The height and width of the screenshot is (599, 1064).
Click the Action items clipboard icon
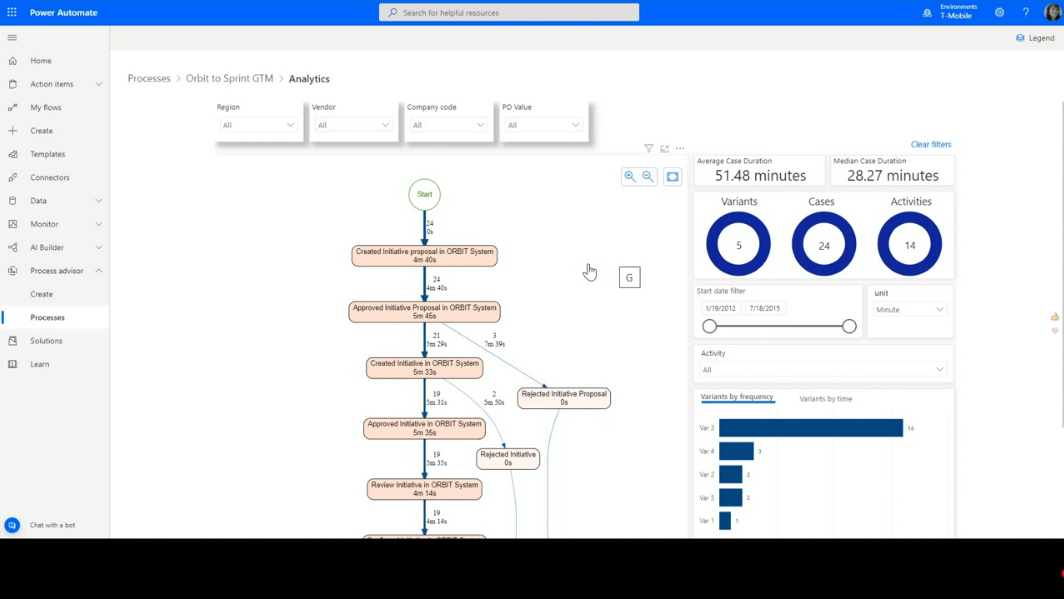coord(12,84)
